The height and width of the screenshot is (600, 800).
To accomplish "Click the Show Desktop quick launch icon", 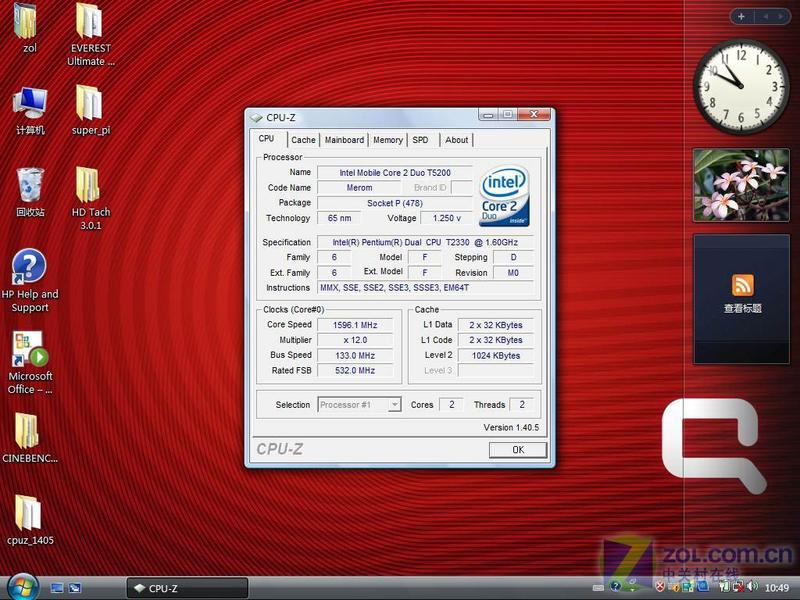I will click(x=57, y=588).
